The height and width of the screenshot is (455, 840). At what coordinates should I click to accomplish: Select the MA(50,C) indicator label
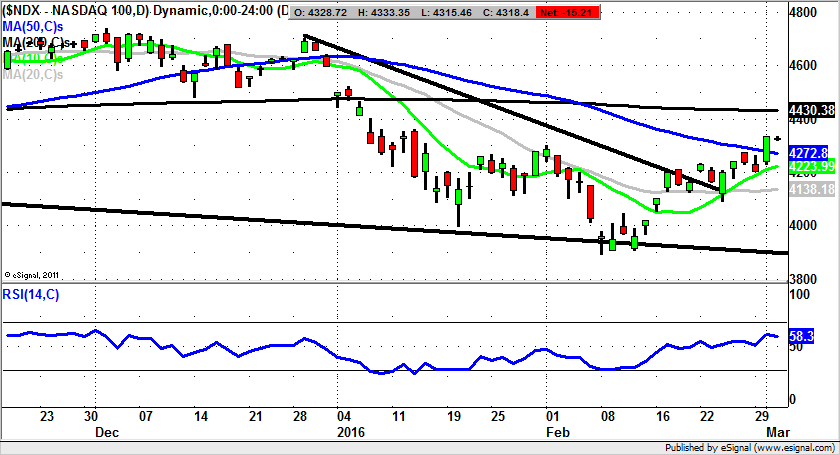pos(33,25)
